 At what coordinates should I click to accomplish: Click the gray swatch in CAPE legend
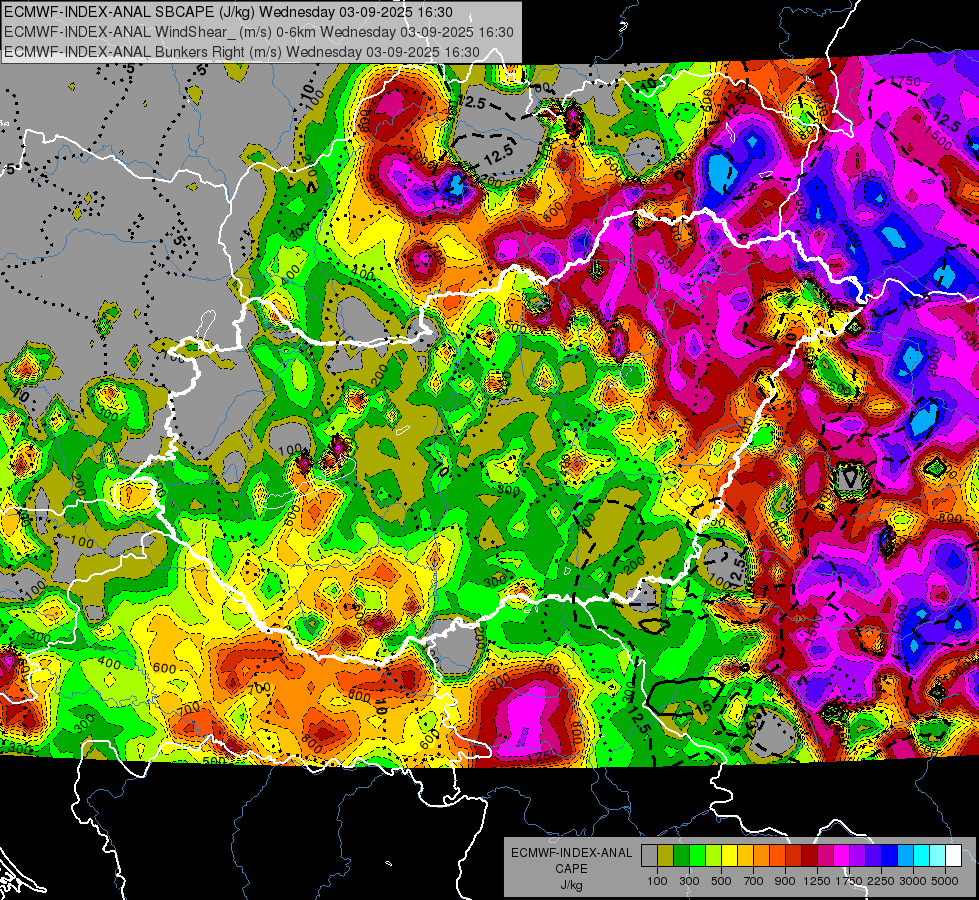click(x=649, y=855)
